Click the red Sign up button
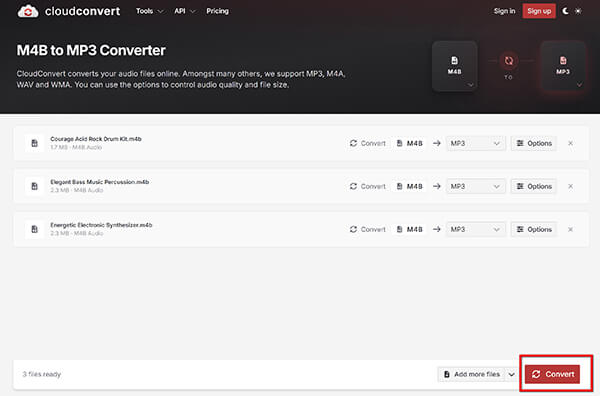Screen dimensions: 600x396 click(539, 11)
